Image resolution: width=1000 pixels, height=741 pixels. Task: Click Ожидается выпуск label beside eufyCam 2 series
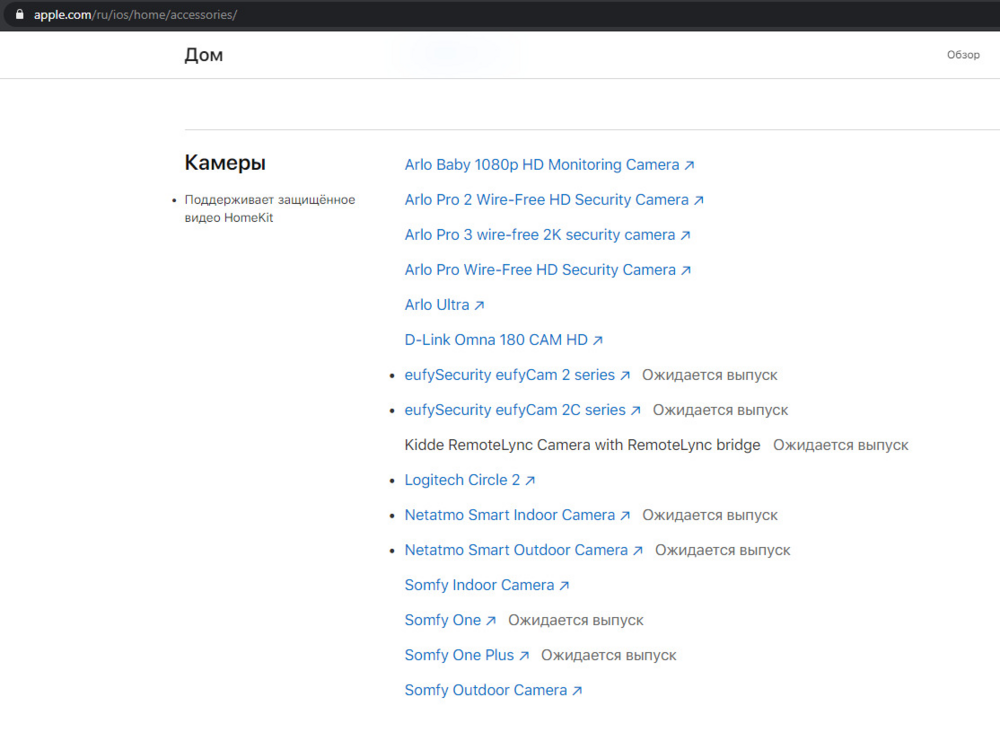point(709,375)
